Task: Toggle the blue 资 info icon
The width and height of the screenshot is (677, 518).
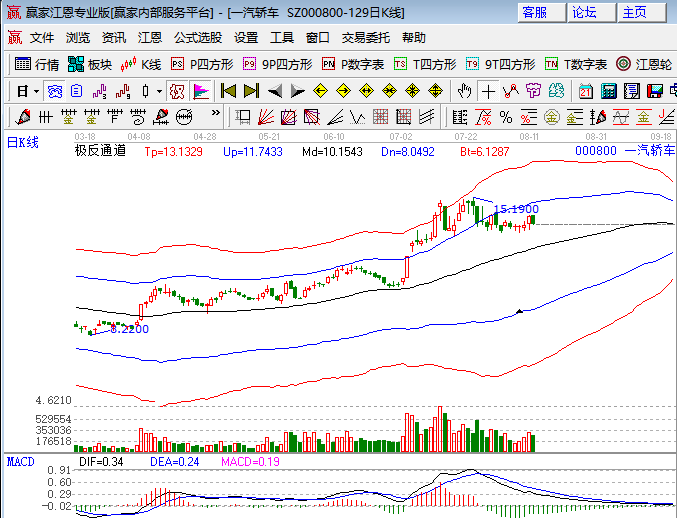Action: (x=55, y=92)
